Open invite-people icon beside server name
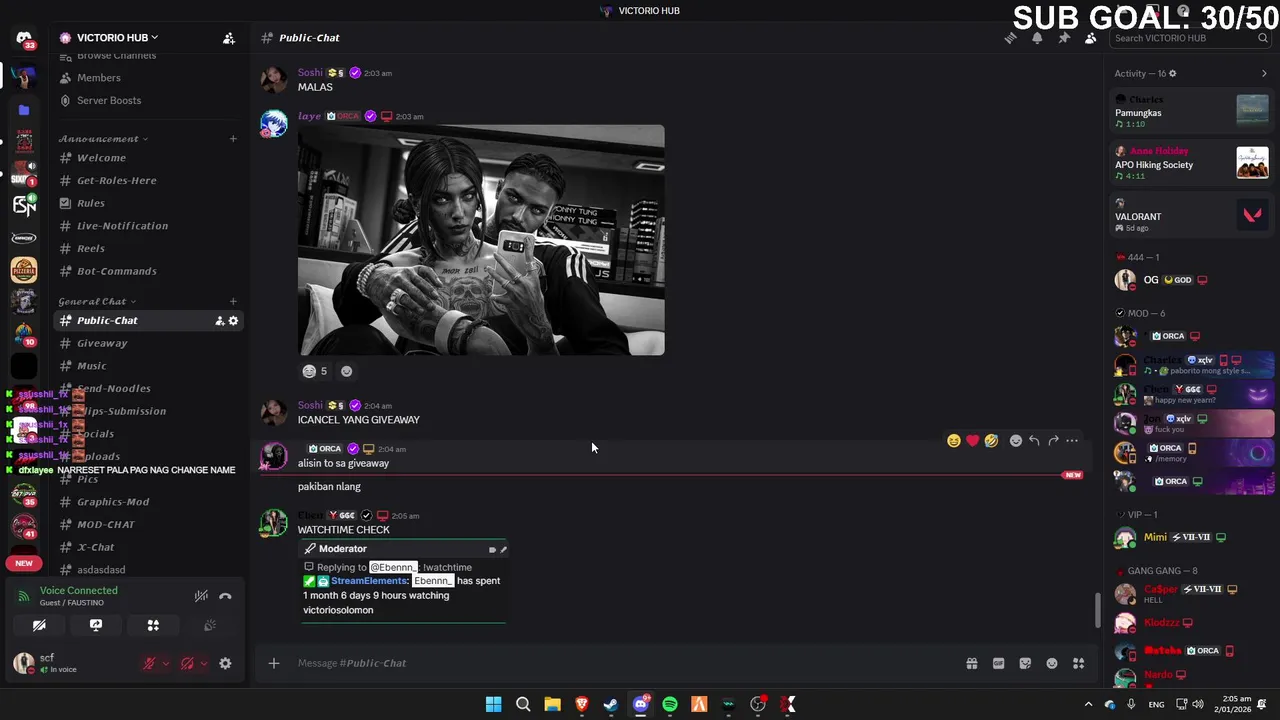The width and height of the screenshot is (1280, 720). (x=229, y=38)
